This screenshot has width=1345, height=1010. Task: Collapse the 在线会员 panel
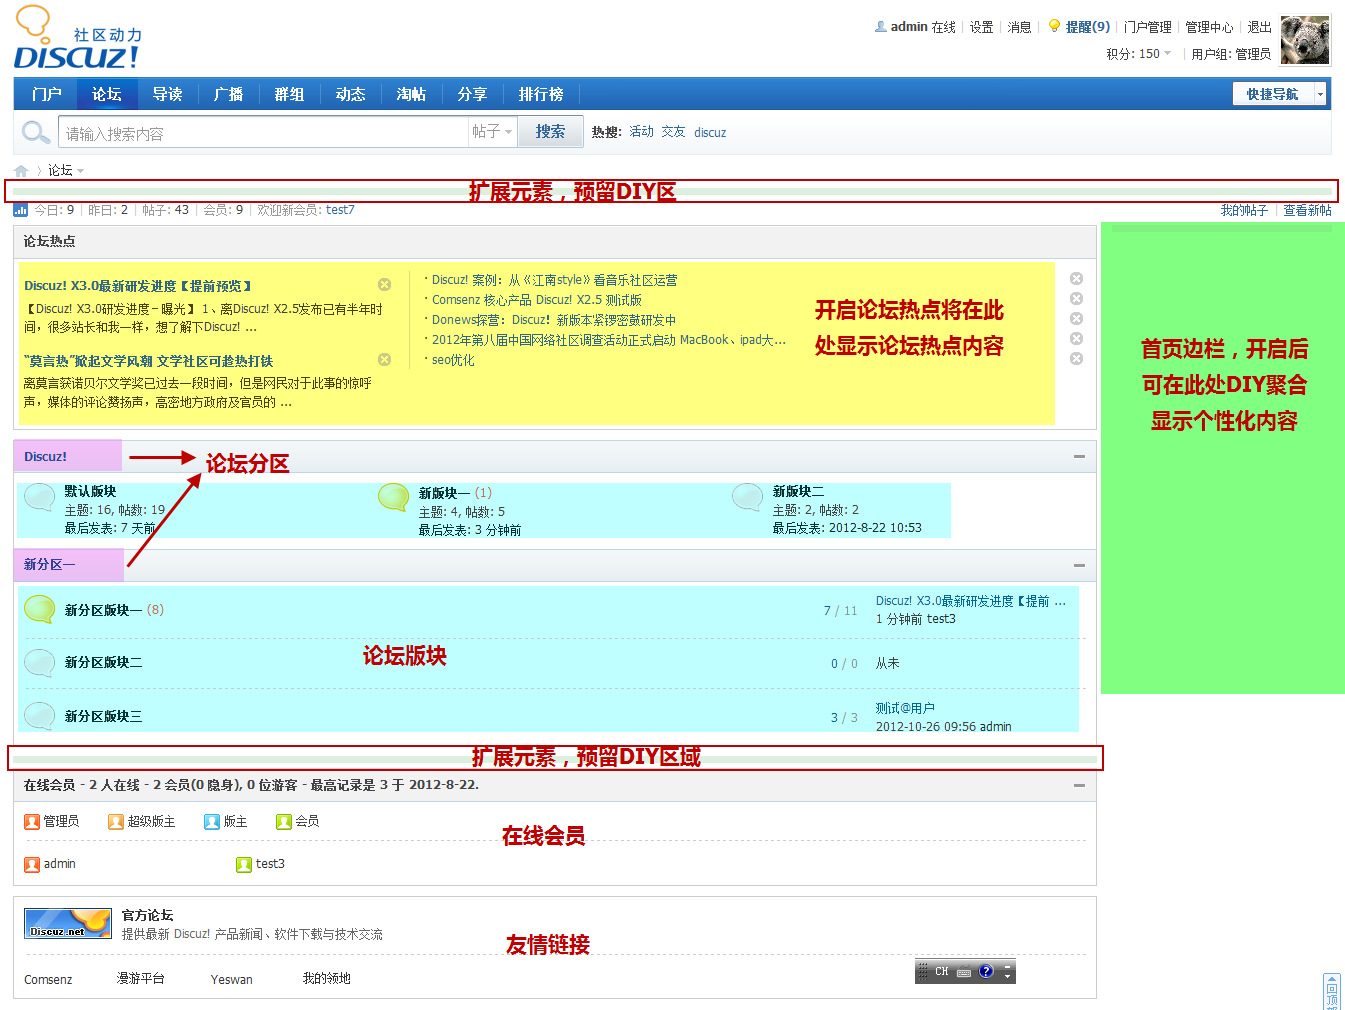[1079, 785]
